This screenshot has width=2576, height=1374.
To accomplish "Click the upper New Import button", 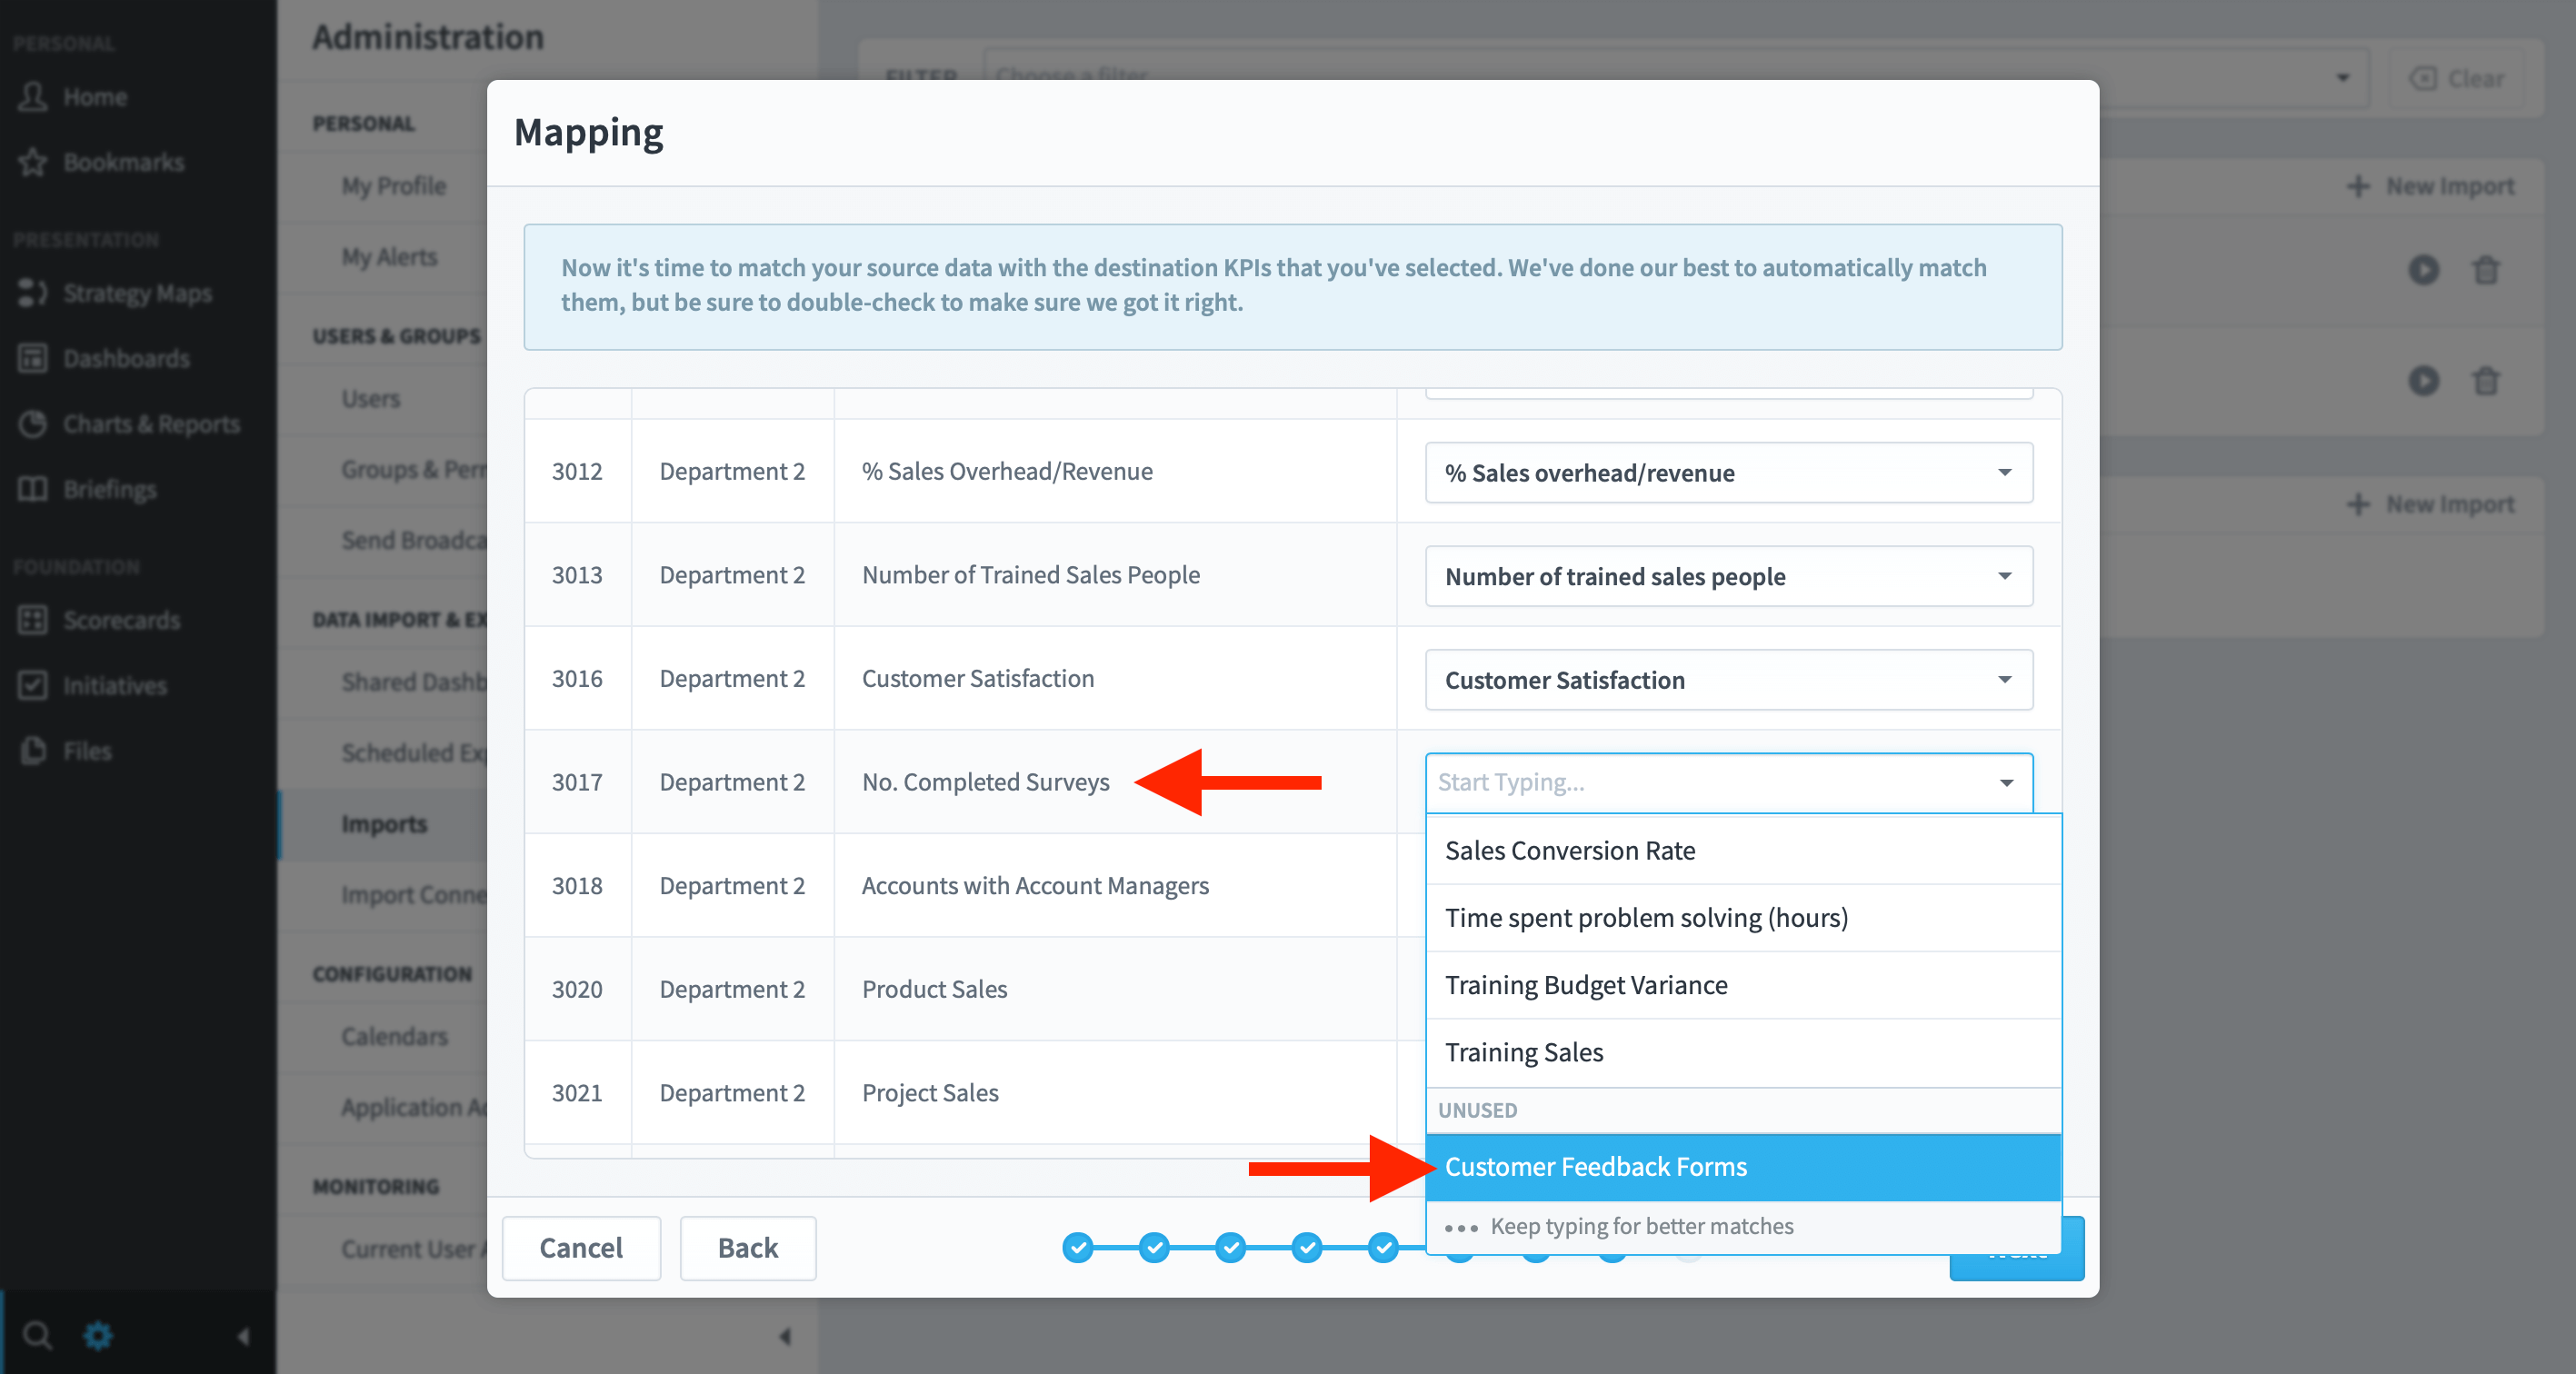I will point(2430,186).
